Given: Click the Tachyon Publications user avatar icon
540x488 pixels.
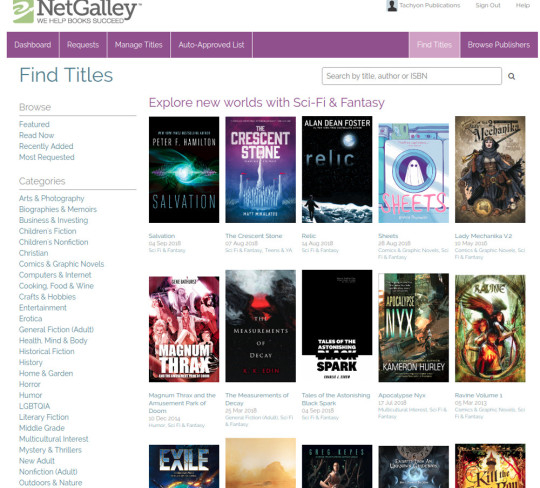Looking at the screenshot, I should pos(392,6).
